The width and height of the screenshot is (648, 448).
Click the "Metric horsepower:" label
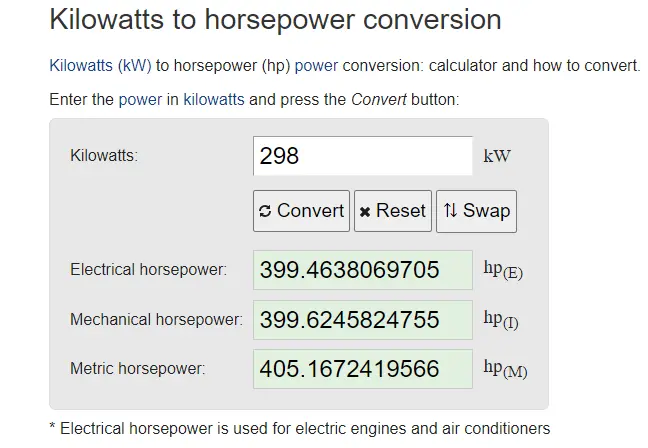[137, 369]
